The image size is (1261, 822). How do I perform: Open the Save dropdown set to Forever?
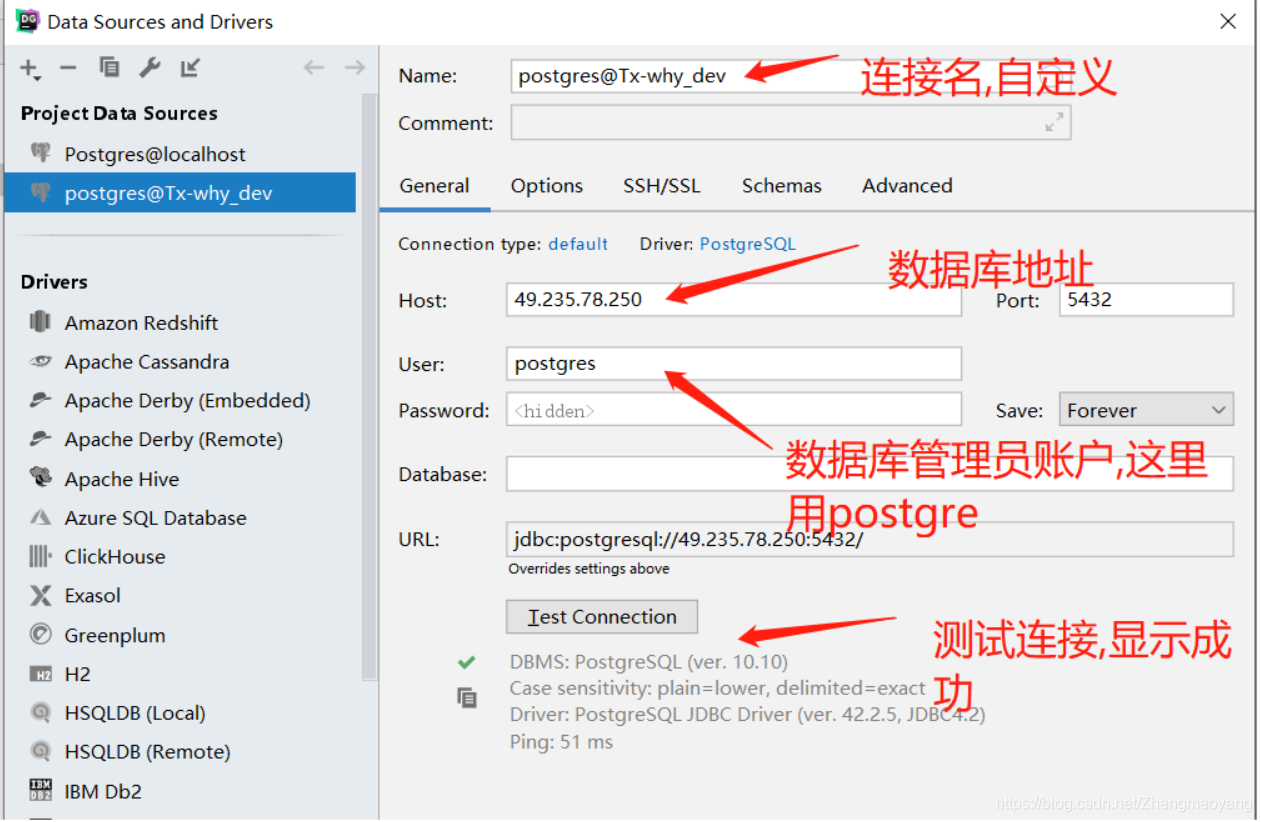click(x=1145, y=409)
